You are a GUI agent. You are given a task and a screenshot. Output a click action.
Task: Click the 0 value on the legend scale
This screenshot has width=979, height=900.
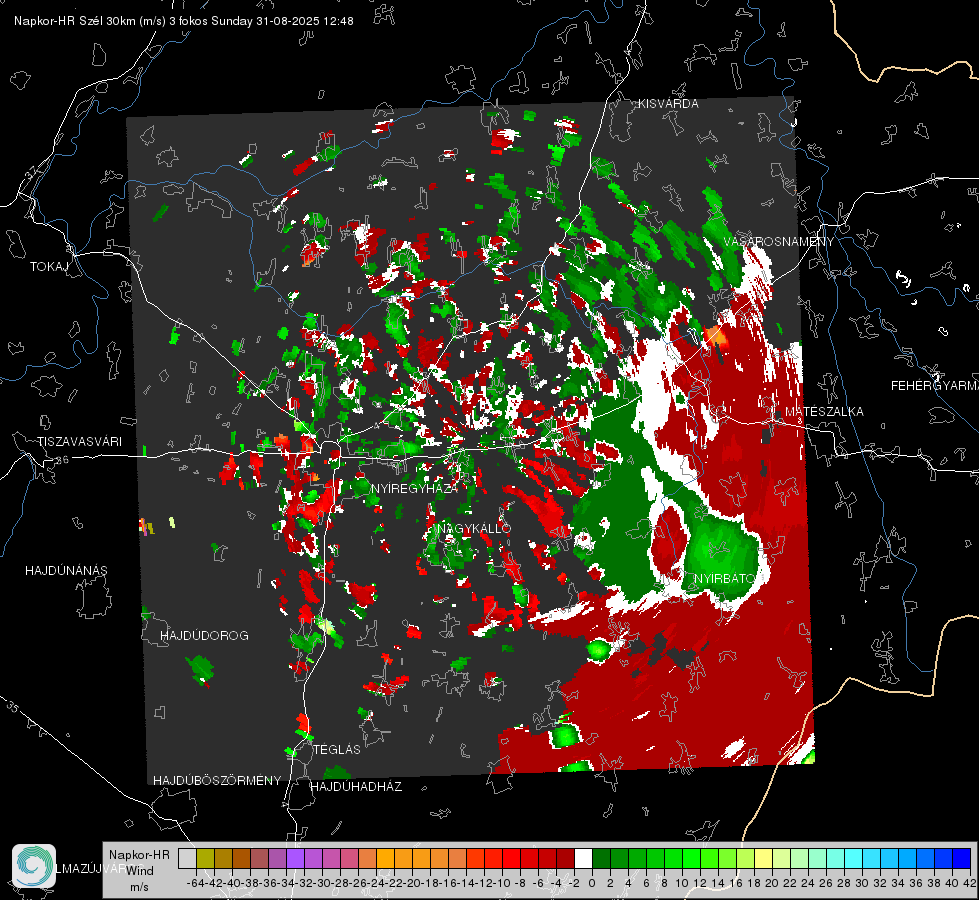592,883
